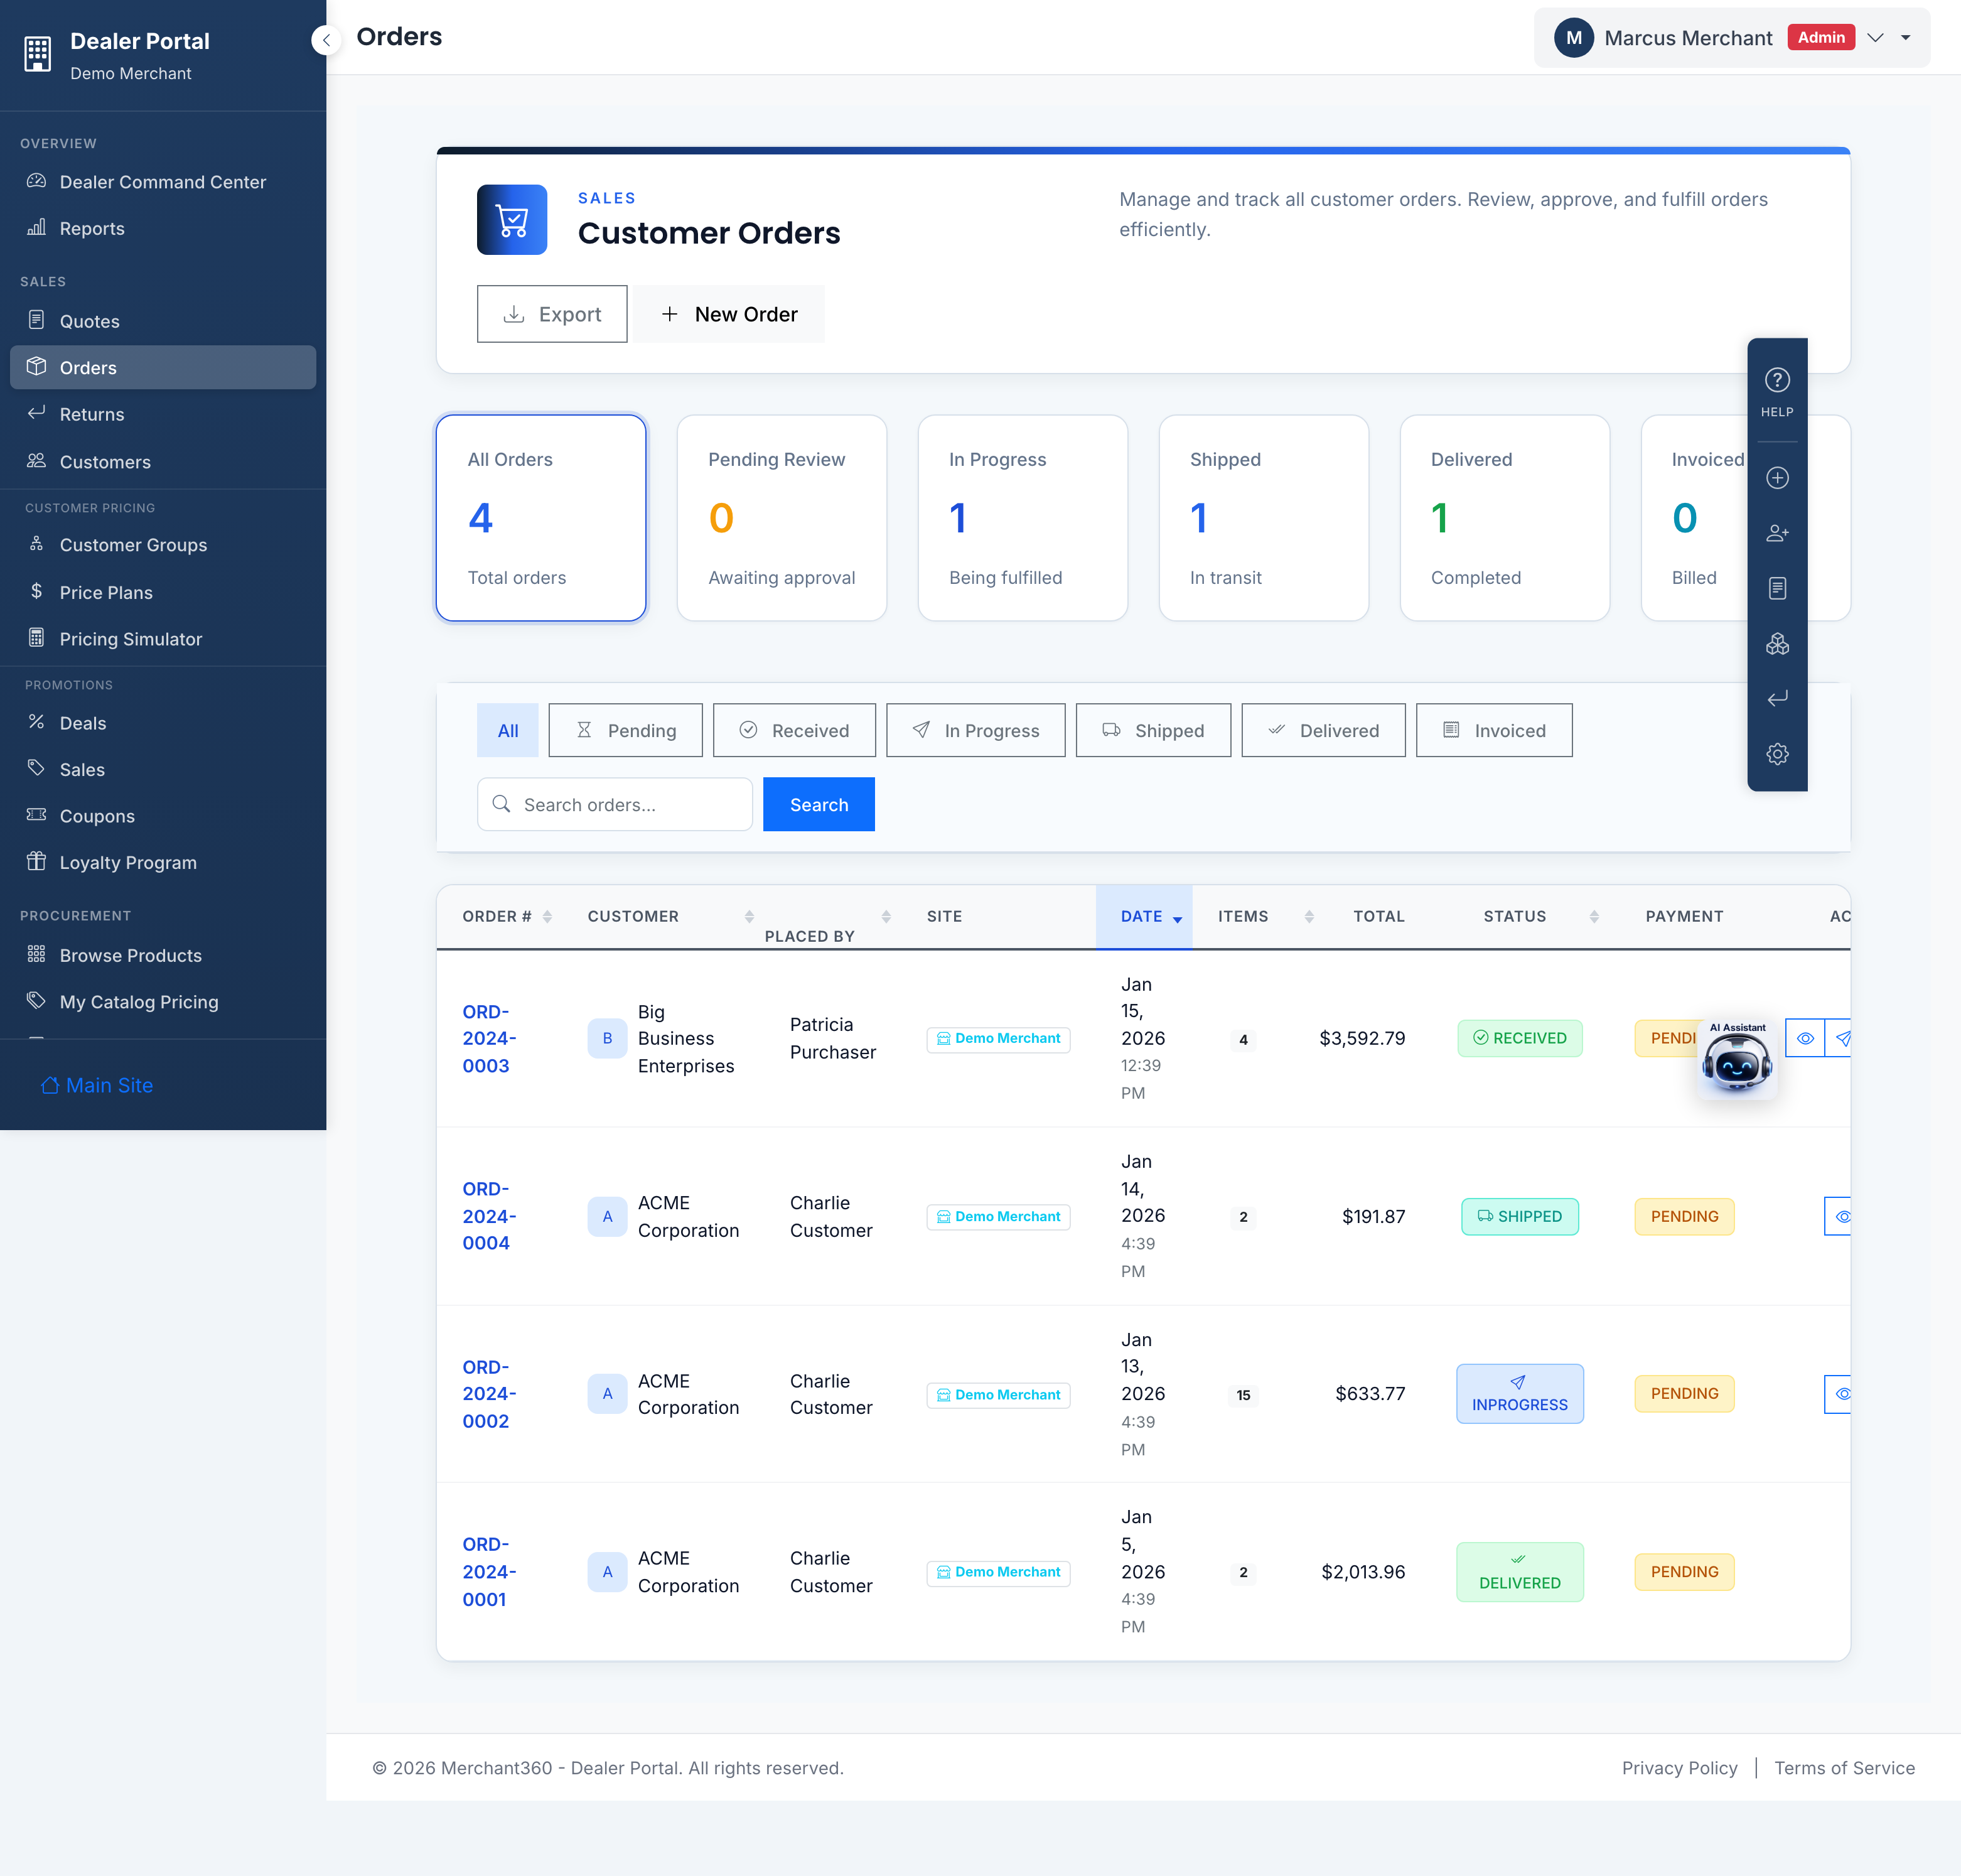
Task: Sort by Status column arrows
Action: (1594, 916)
